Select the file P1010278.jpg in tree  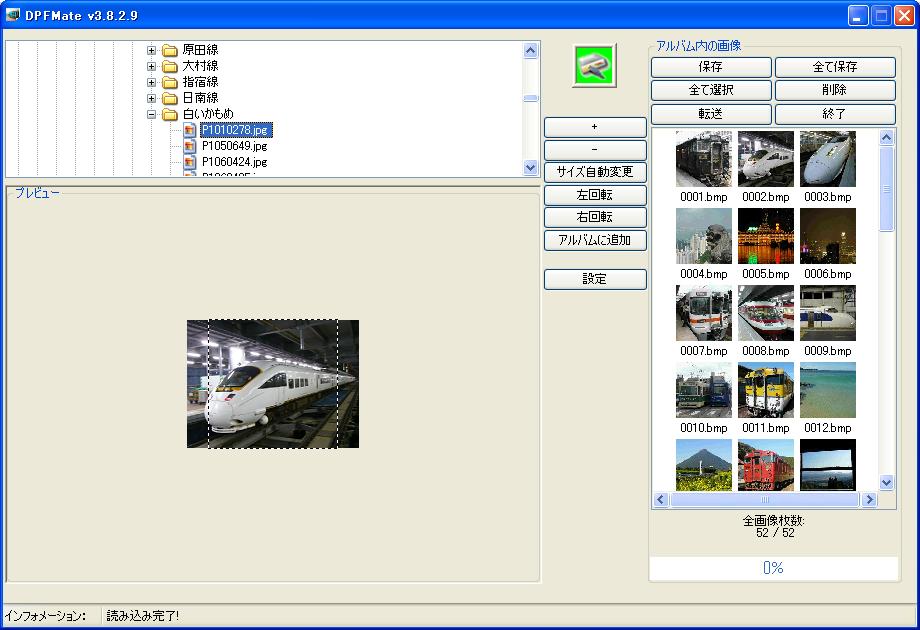point(236,130)
